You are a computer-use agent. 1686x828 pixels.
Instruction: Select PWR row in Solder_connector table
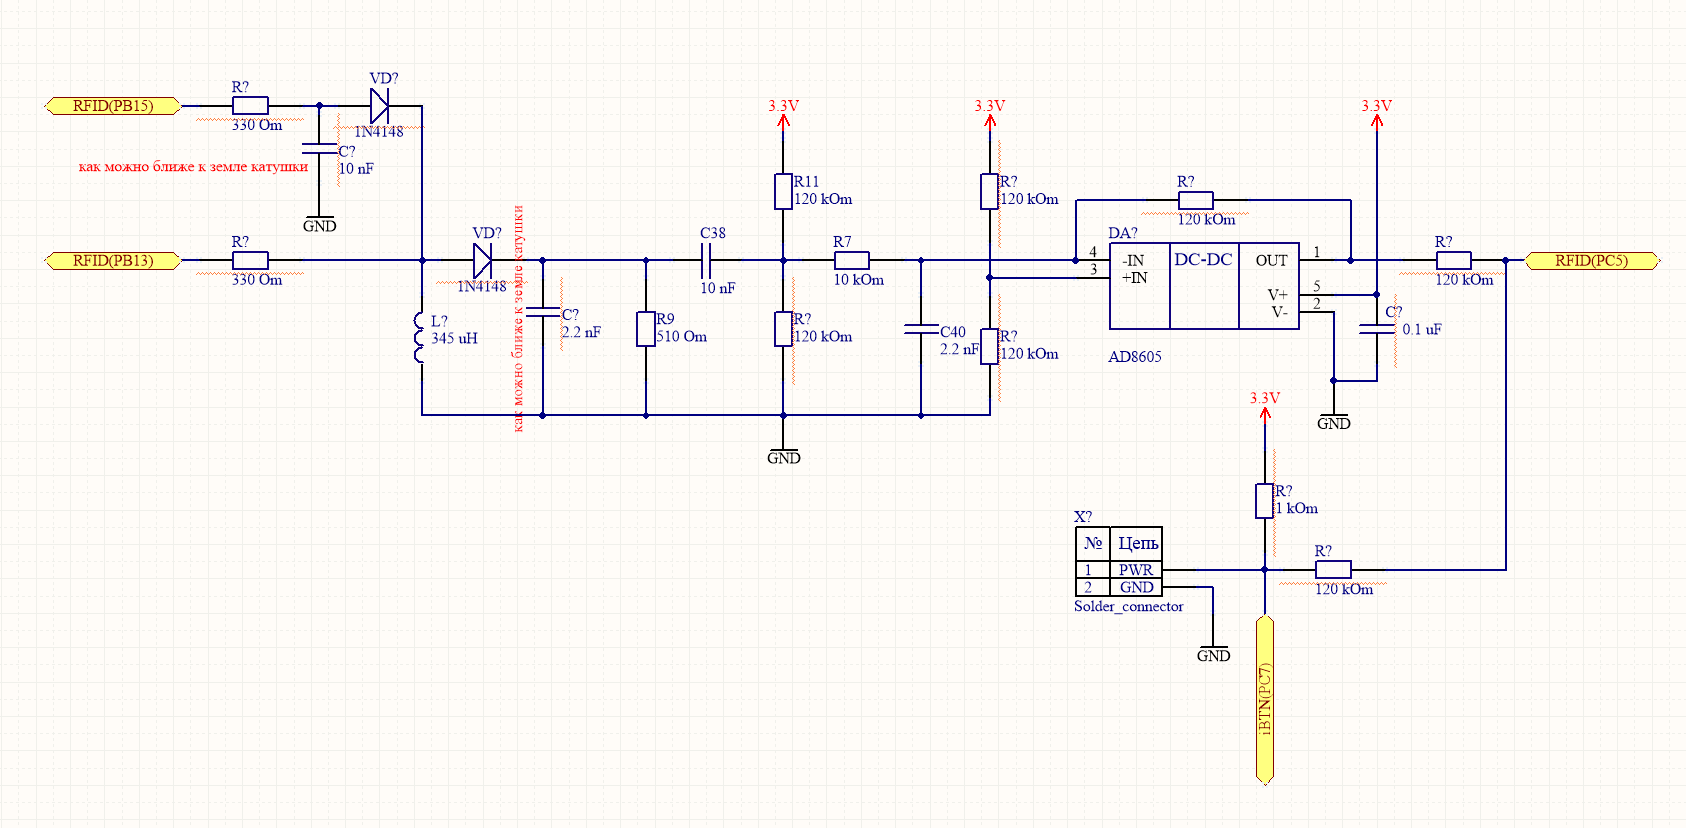1135,570
